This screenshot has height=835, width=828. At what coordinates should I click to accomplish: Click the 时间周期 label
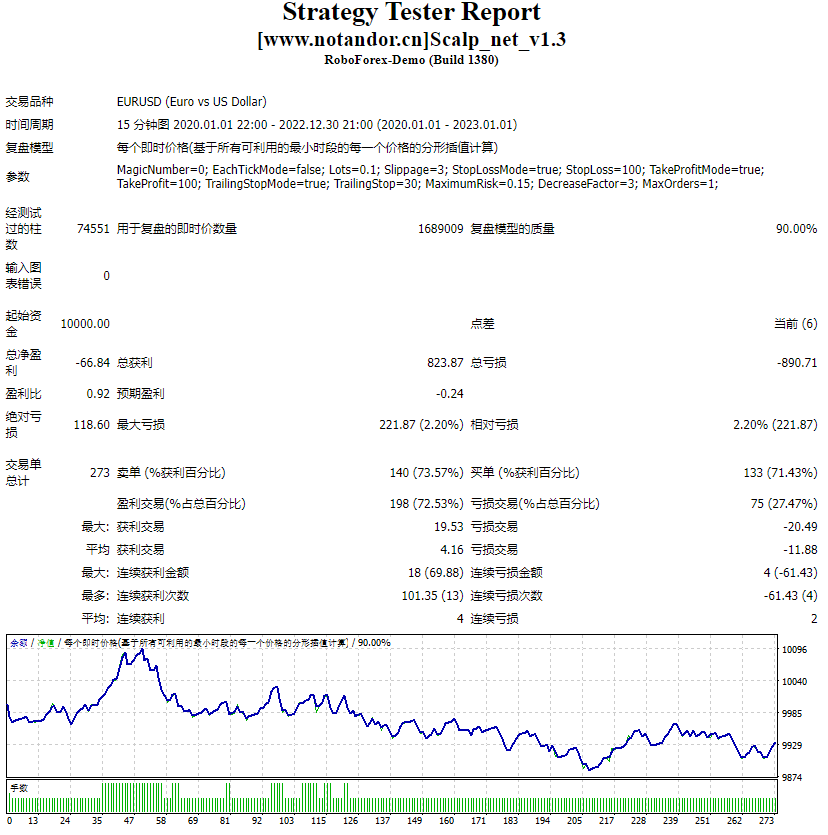tap(29, 125)
